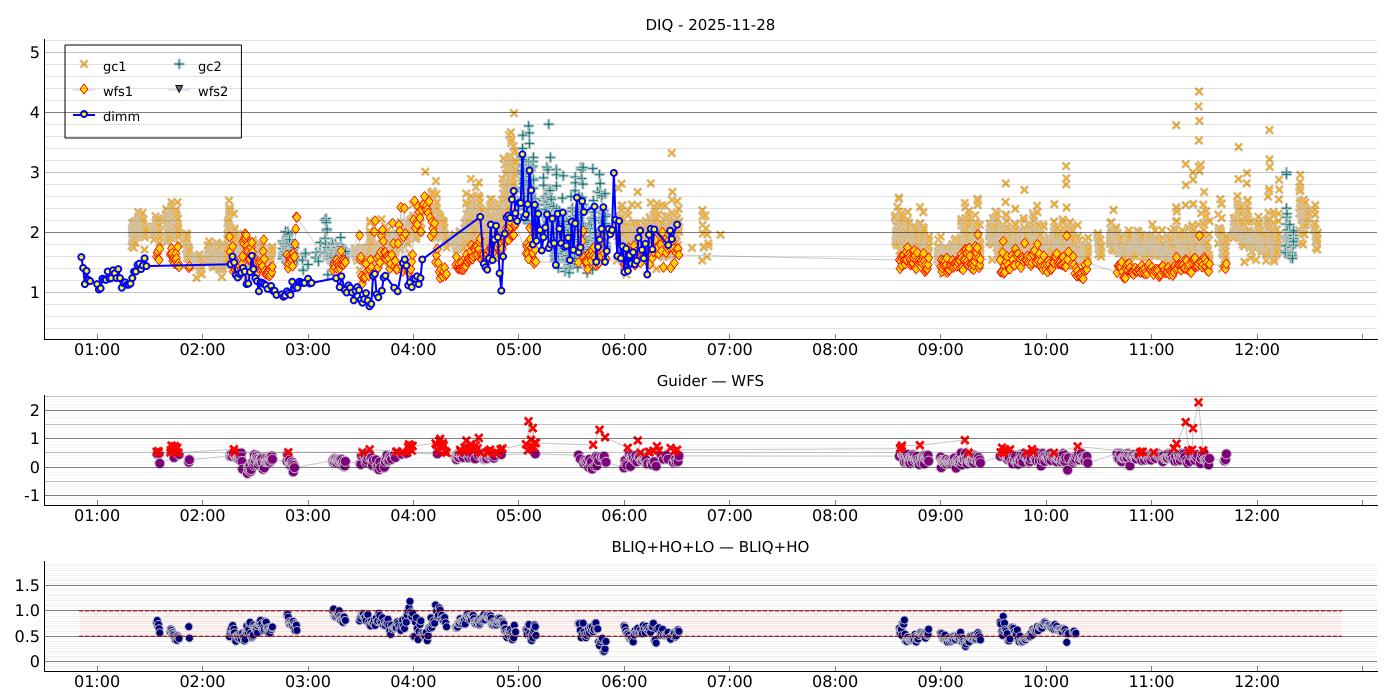Click the 06:00 tick in Guider panel
1400x700 pixels.
(625, 516)
